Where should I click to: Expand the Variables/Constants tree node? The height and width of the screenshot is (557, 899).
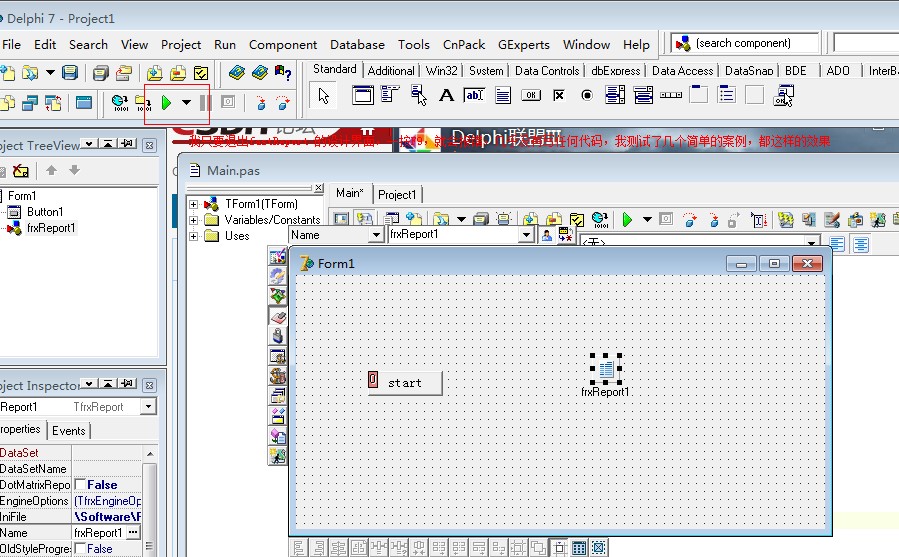193,220
